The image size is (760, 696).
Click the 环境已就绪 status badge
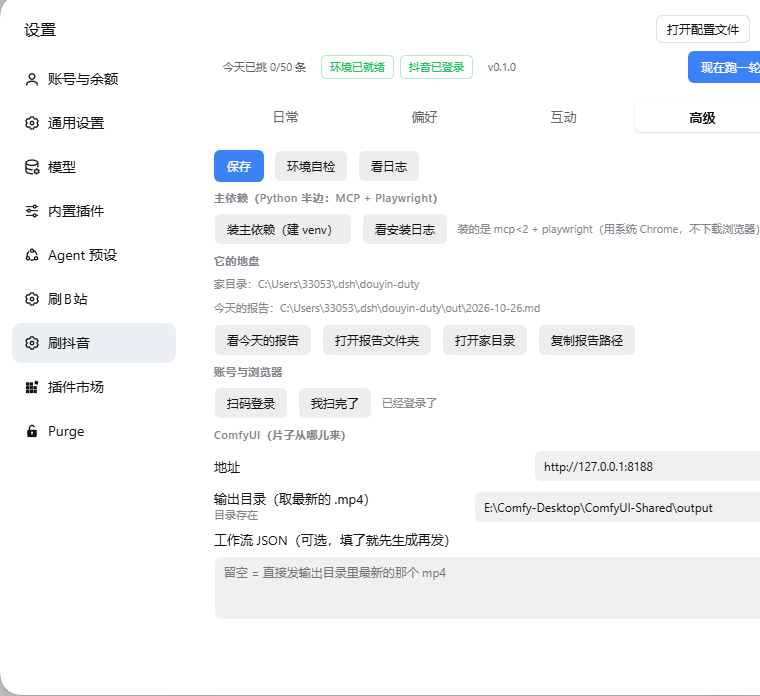click(357, 67)
